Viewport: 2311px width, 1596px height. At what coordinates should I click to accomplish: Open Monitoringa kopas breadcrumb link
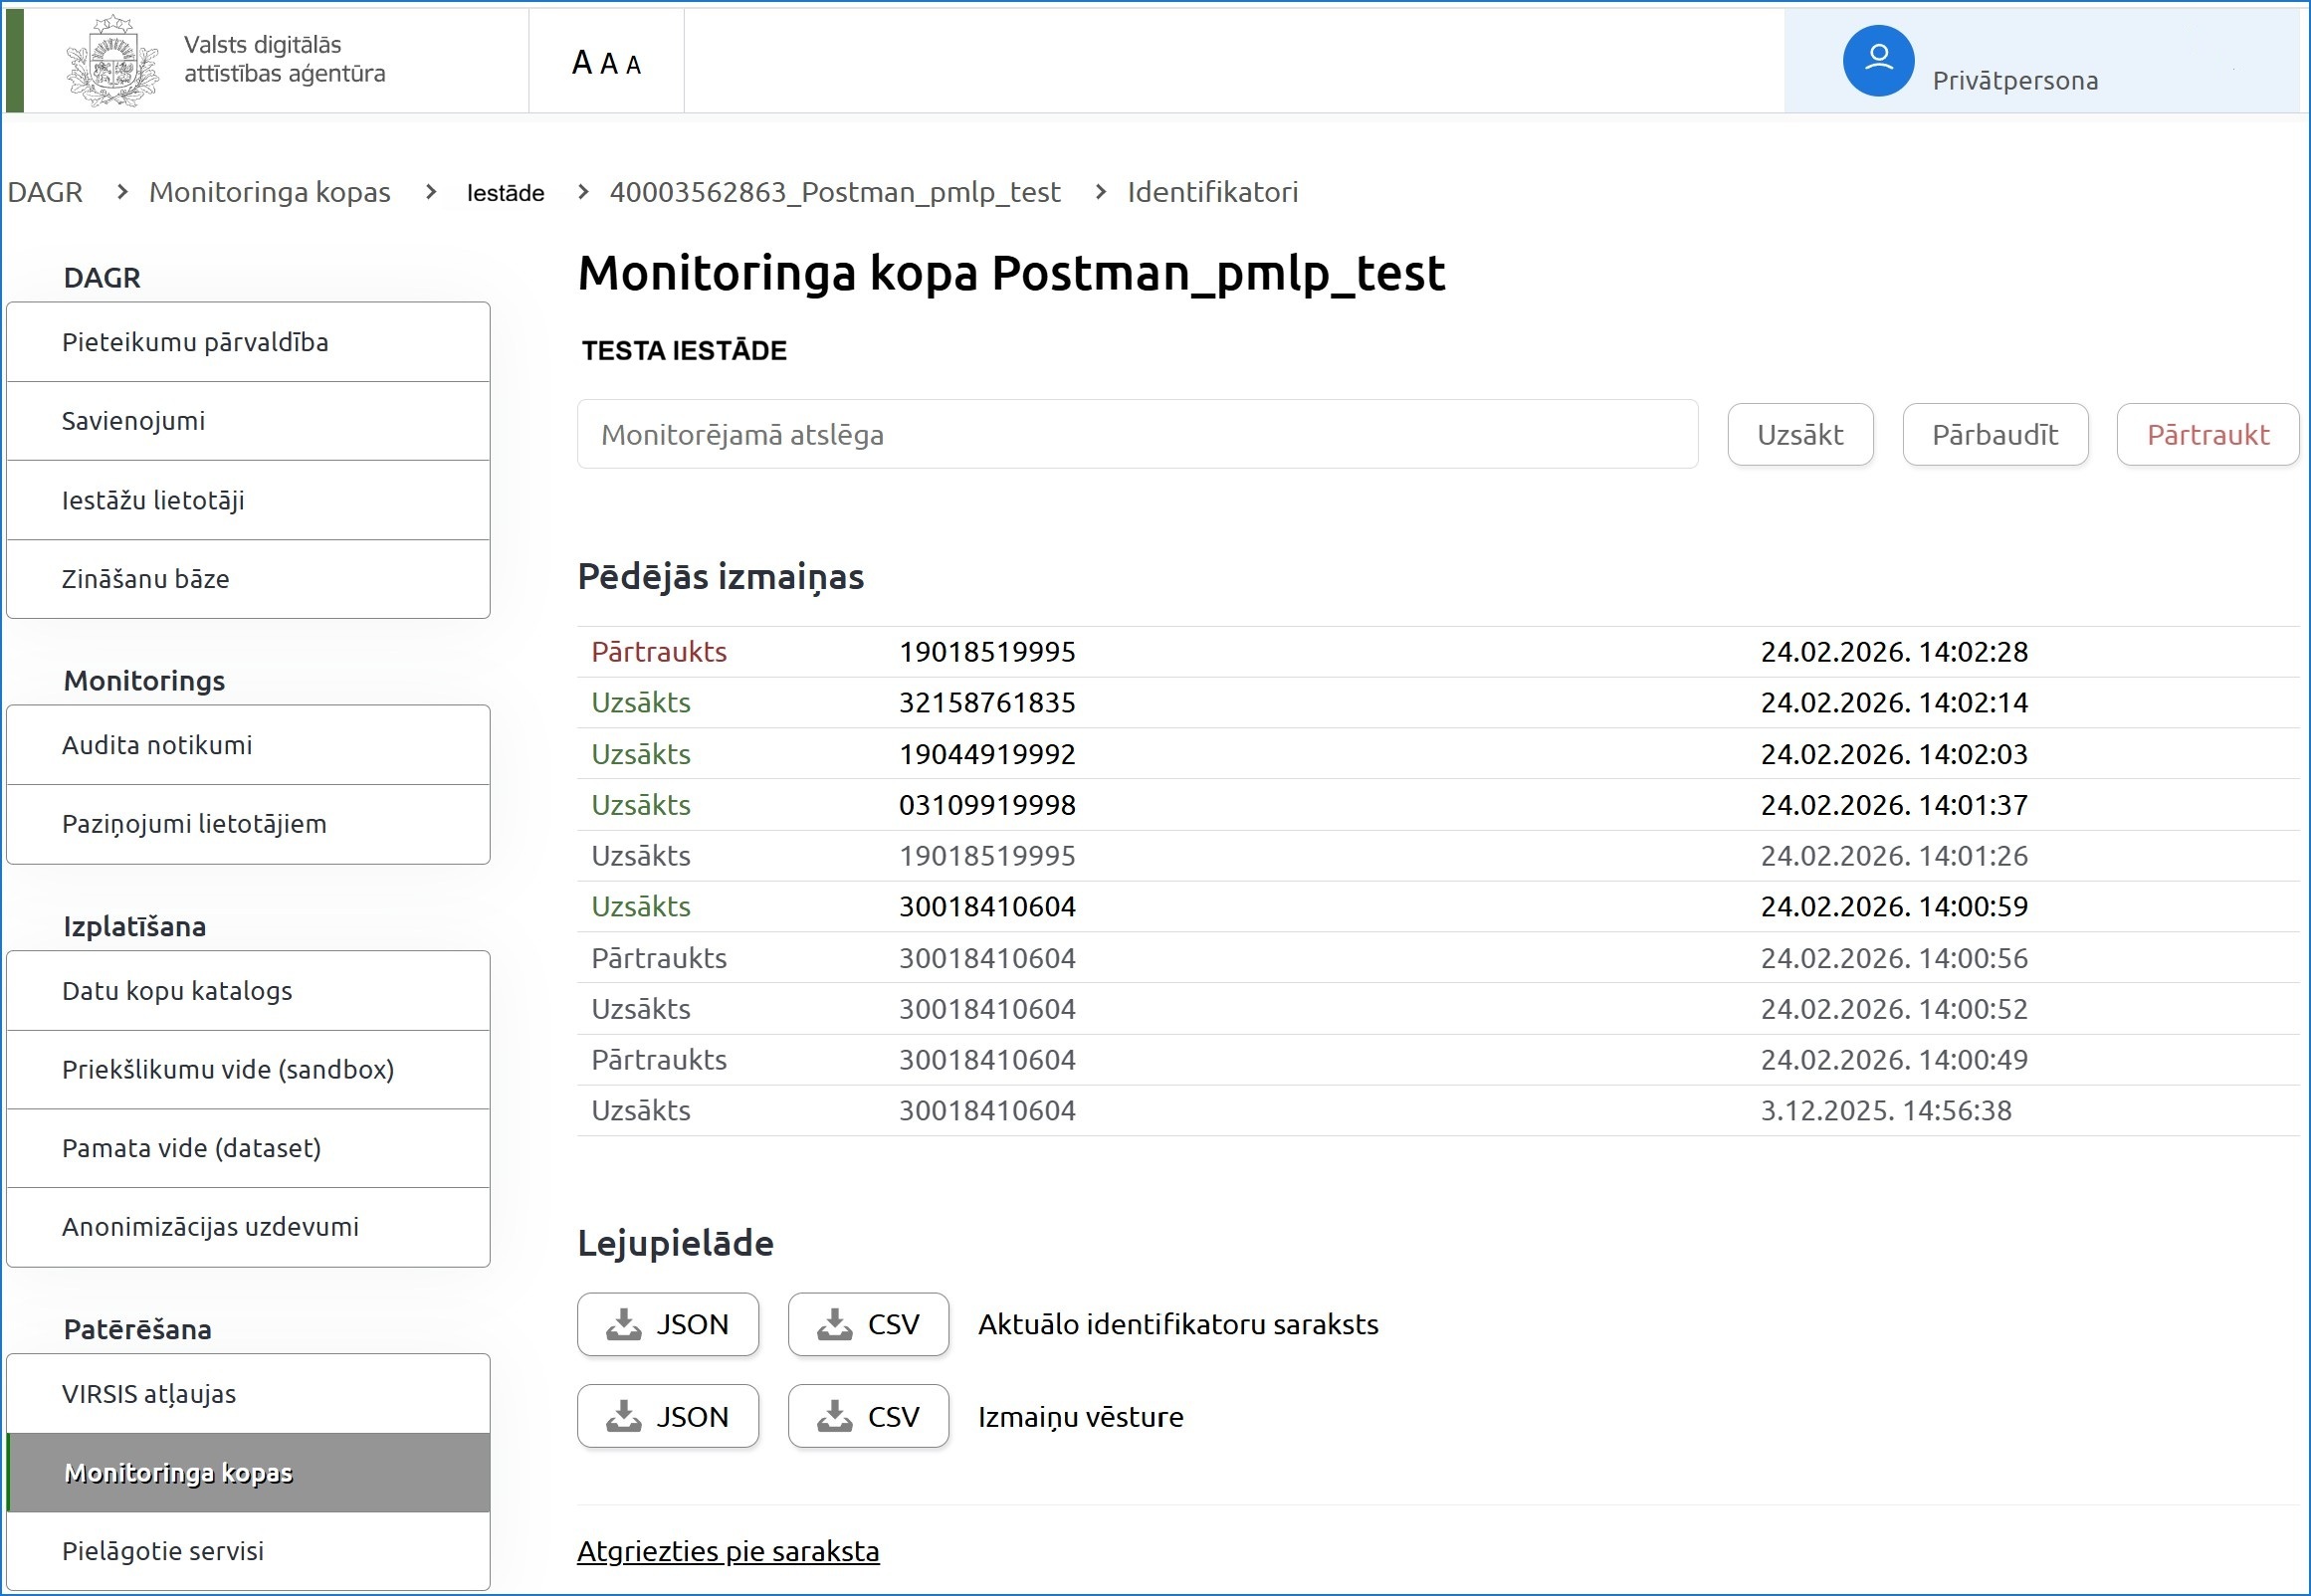click(270, 192)
